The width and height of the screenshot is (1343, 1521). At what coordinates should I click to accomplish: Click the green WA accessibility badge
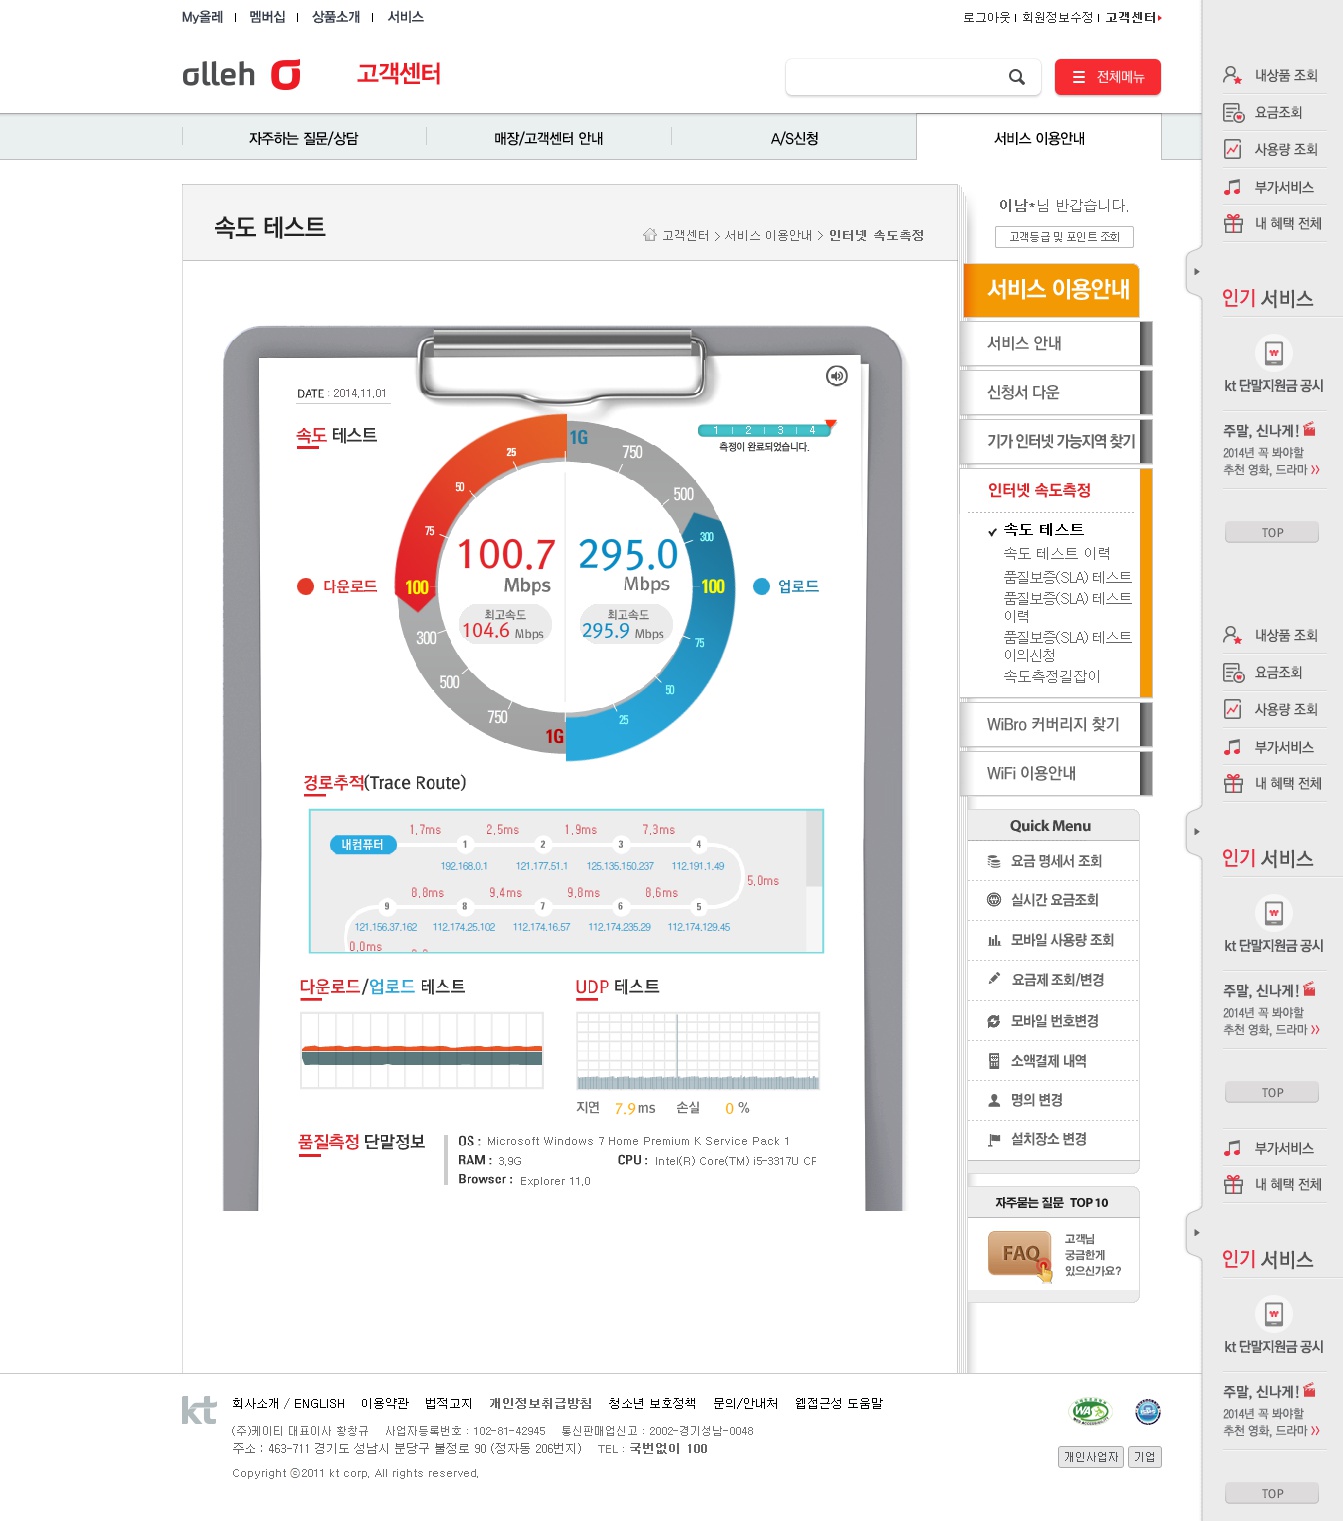click(1090, 1411)
